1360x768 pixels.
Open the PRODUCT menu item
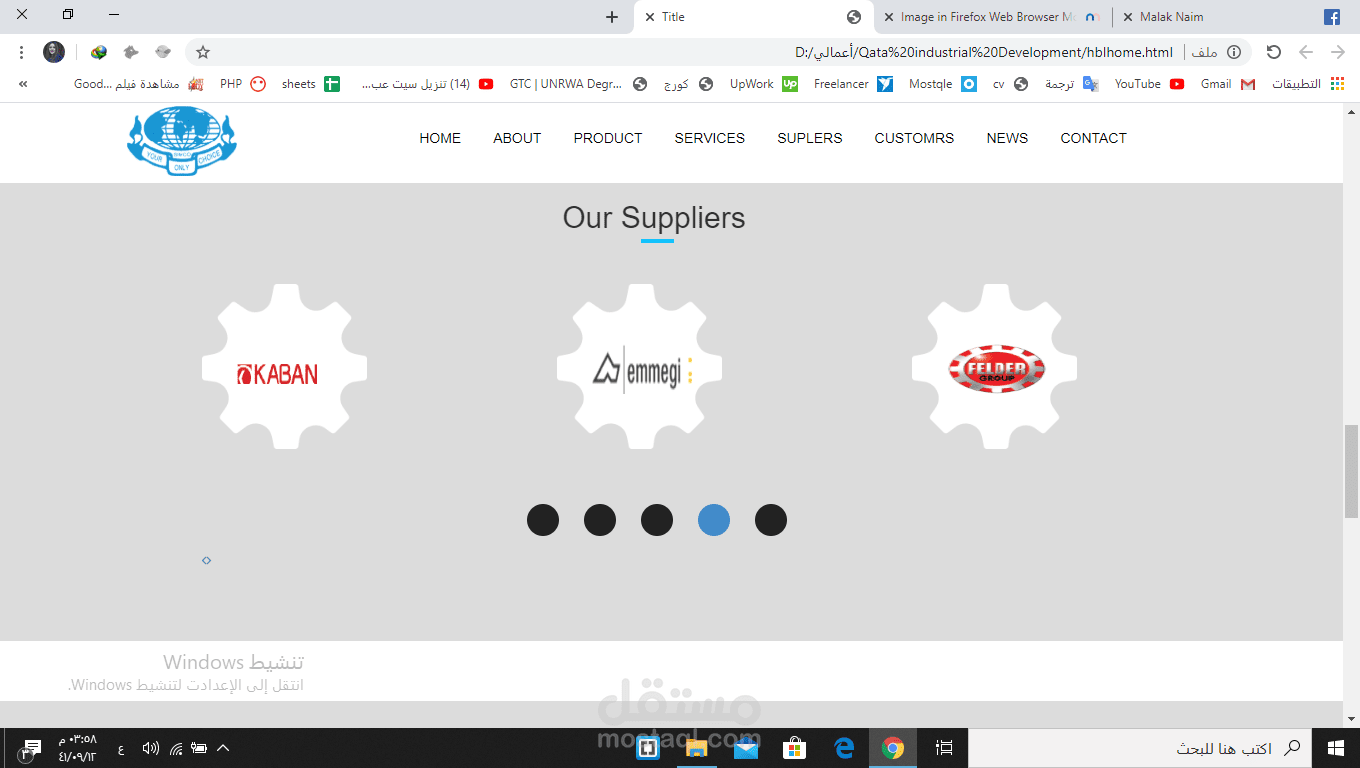click(x=608, y=138)
